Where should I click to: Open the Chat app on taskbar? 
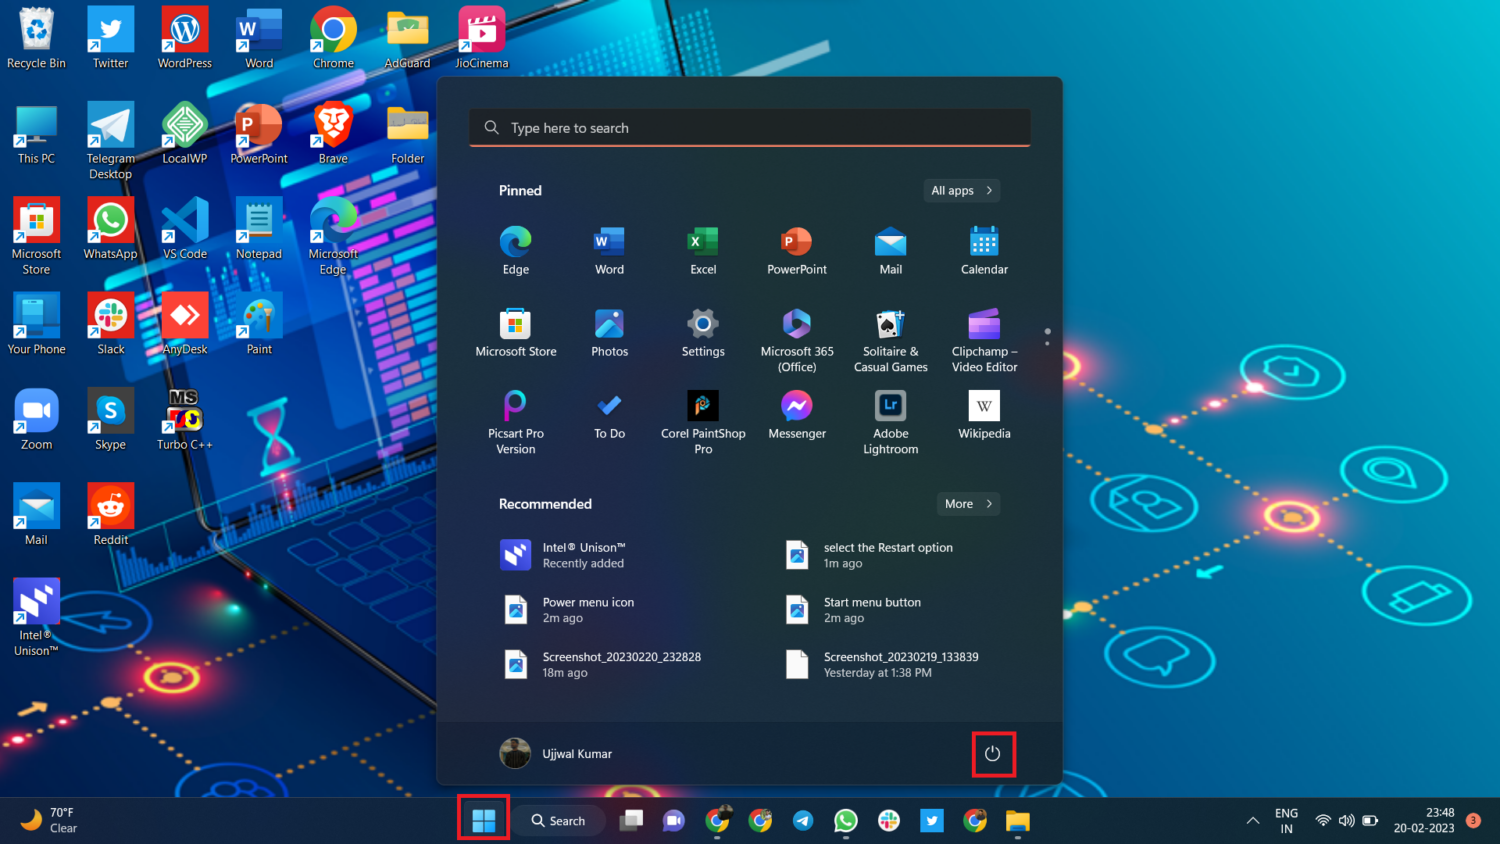point(674,821)
